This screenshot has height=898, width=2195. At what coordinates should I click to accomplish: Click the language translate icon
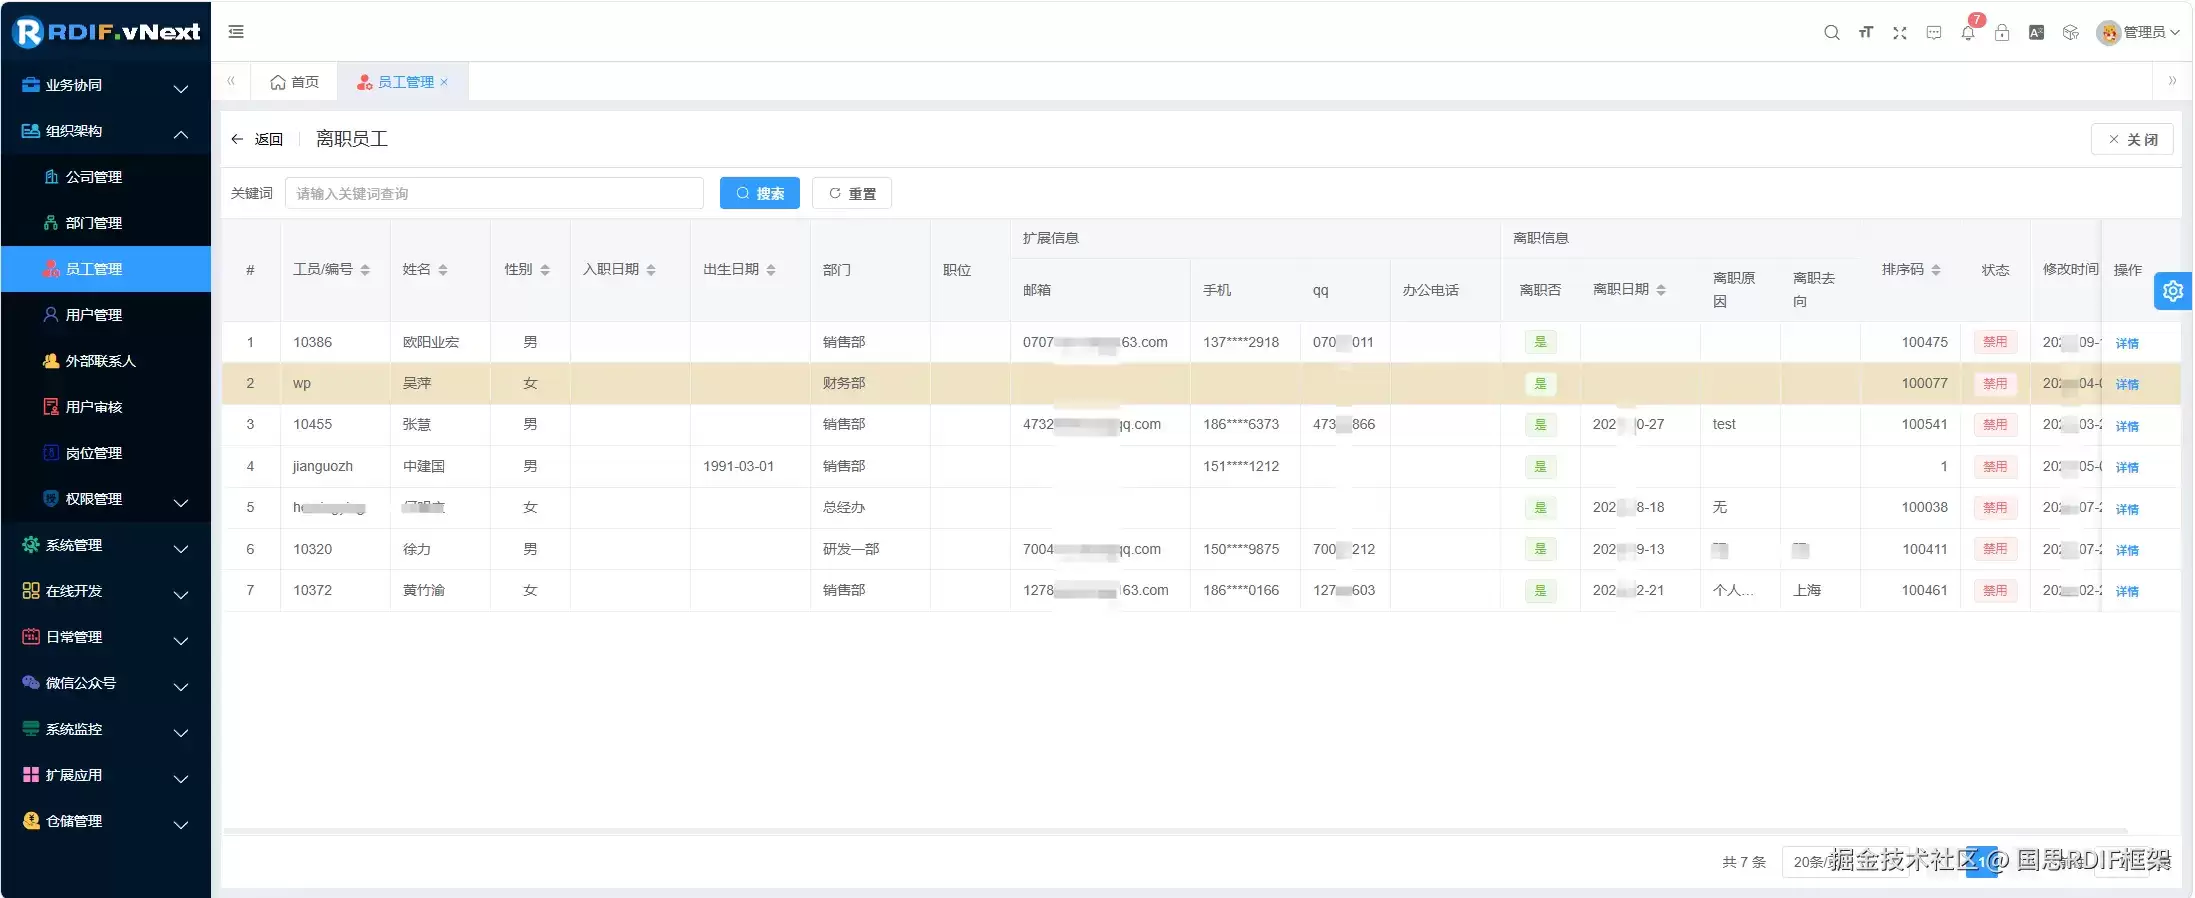pyautogui.click(x=2036, y=32)
